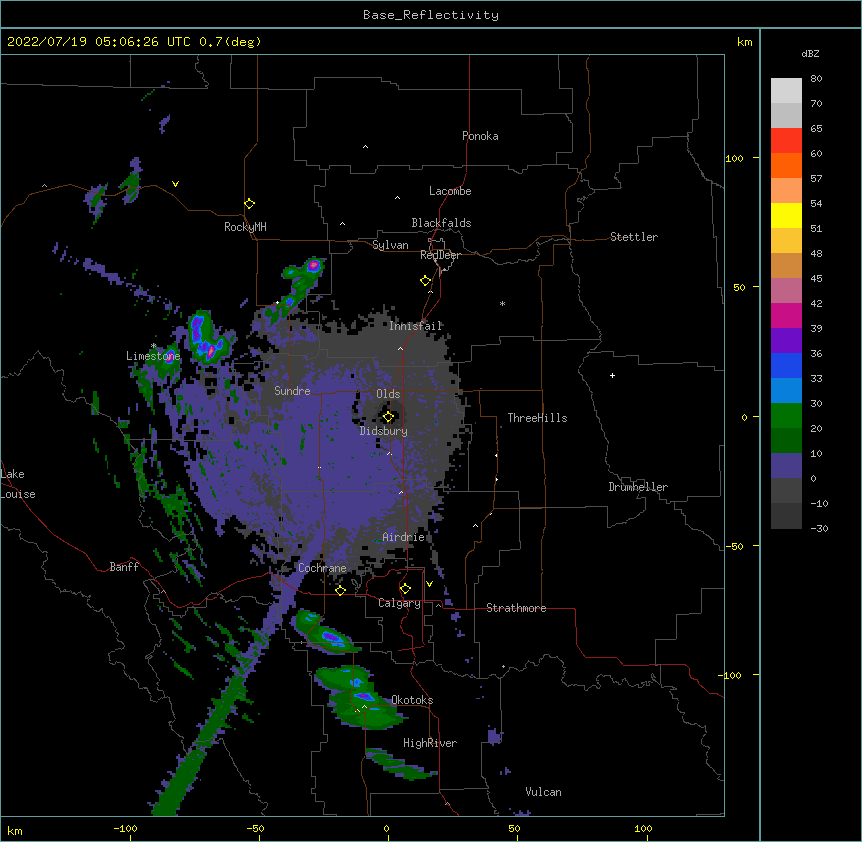Pick the magenta swatch in the dBZ legend
Viewport: 862px width, 842px height.
pos(786,315)
